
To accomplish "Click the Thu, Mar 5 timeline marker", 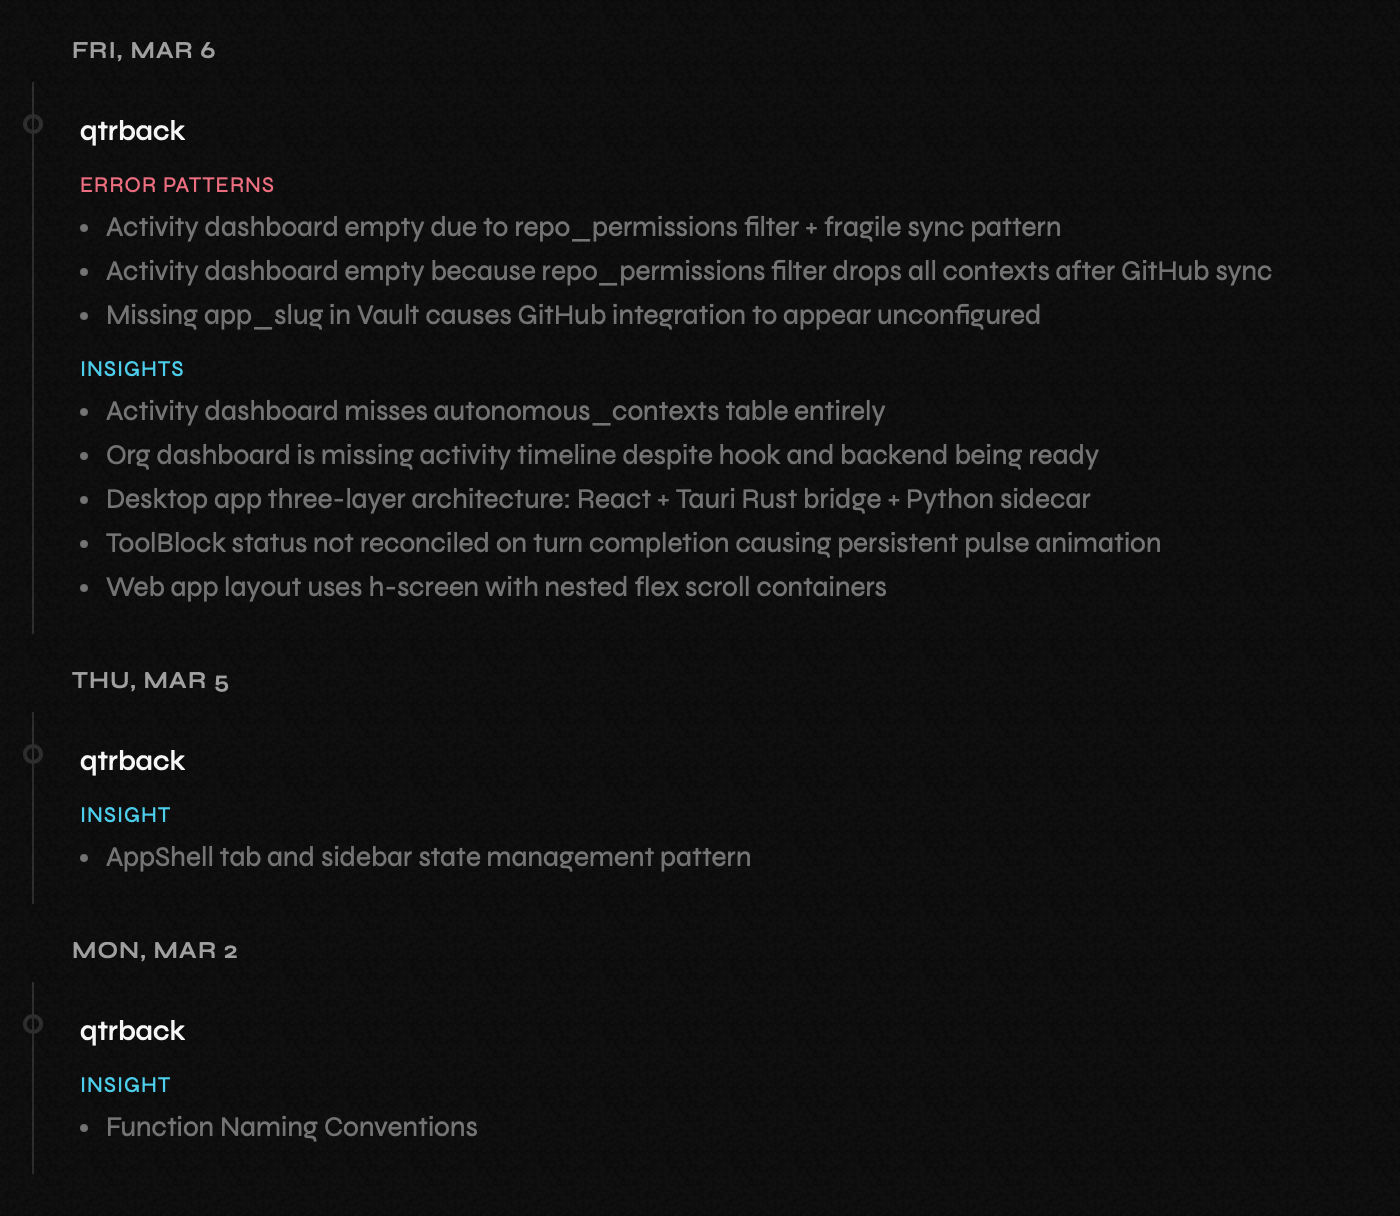I will coord(33,754).
